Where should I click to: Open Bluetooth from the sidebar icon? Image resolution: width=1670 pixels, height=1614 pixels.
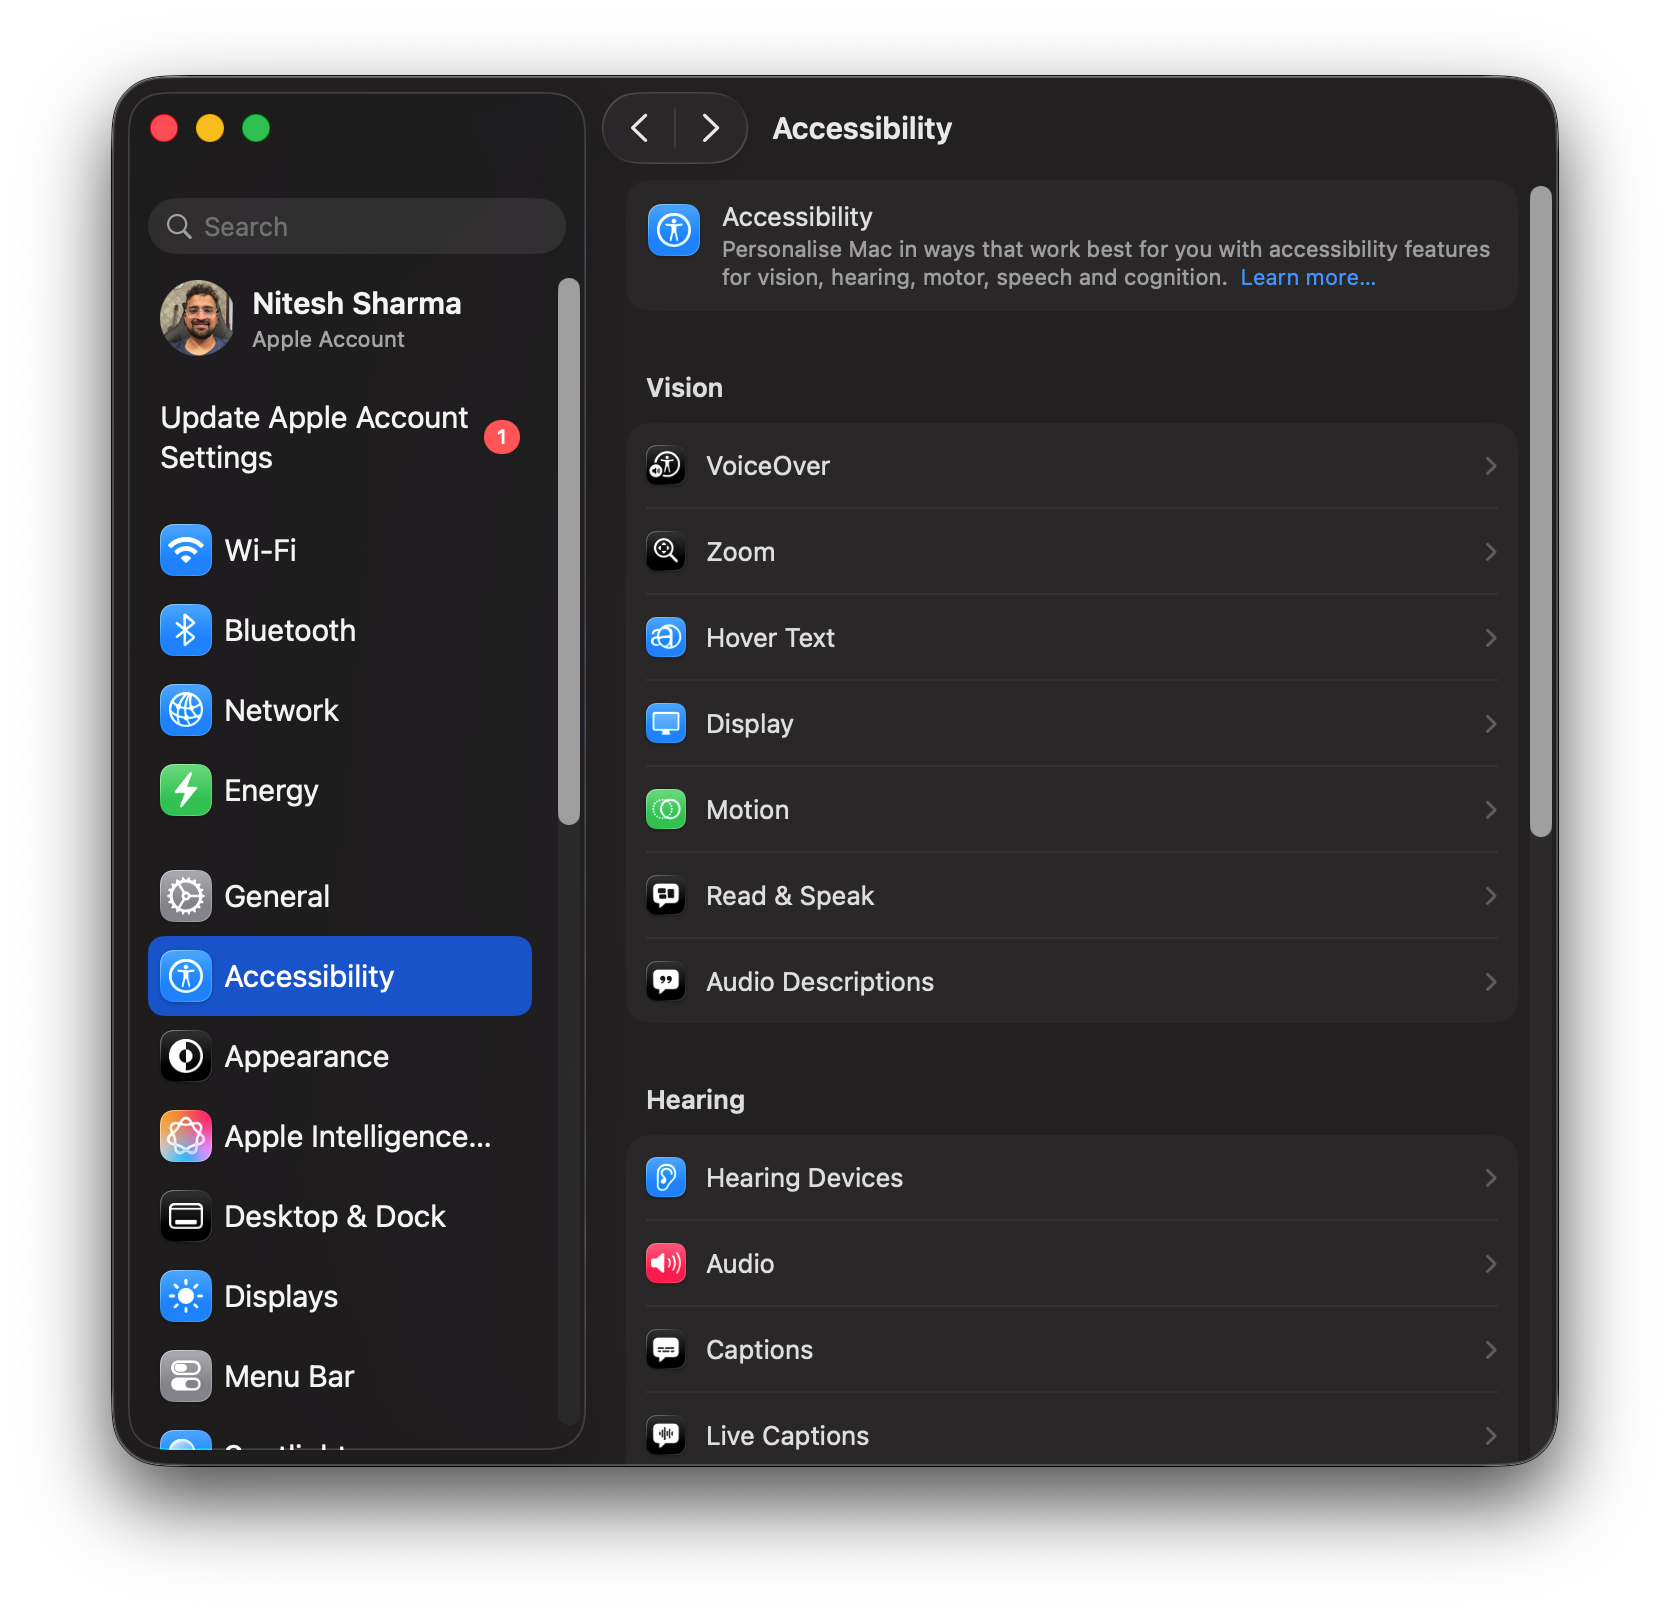[186, 630]
